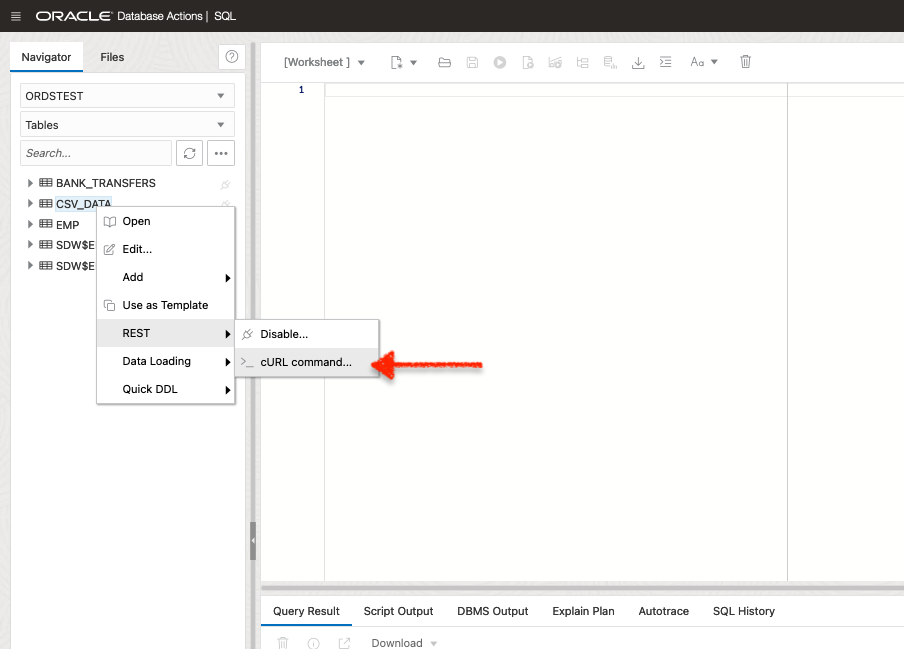Open the Tables object type dropdown
The image size is (904, 649).
coord(127,125)
